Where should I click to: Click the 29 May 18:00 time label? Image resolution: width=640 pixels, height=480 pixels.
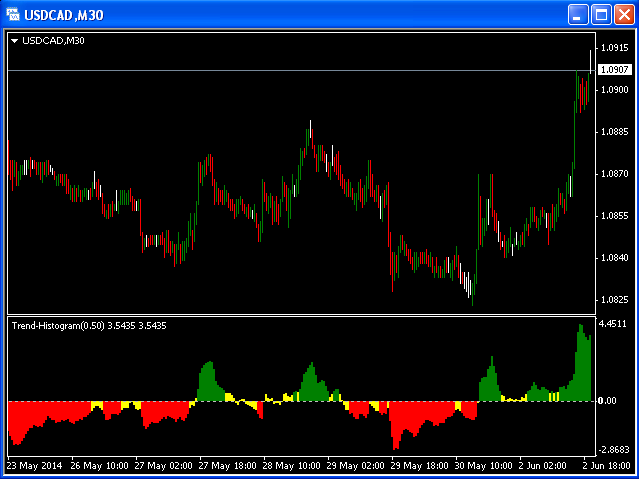pos(422,466)
